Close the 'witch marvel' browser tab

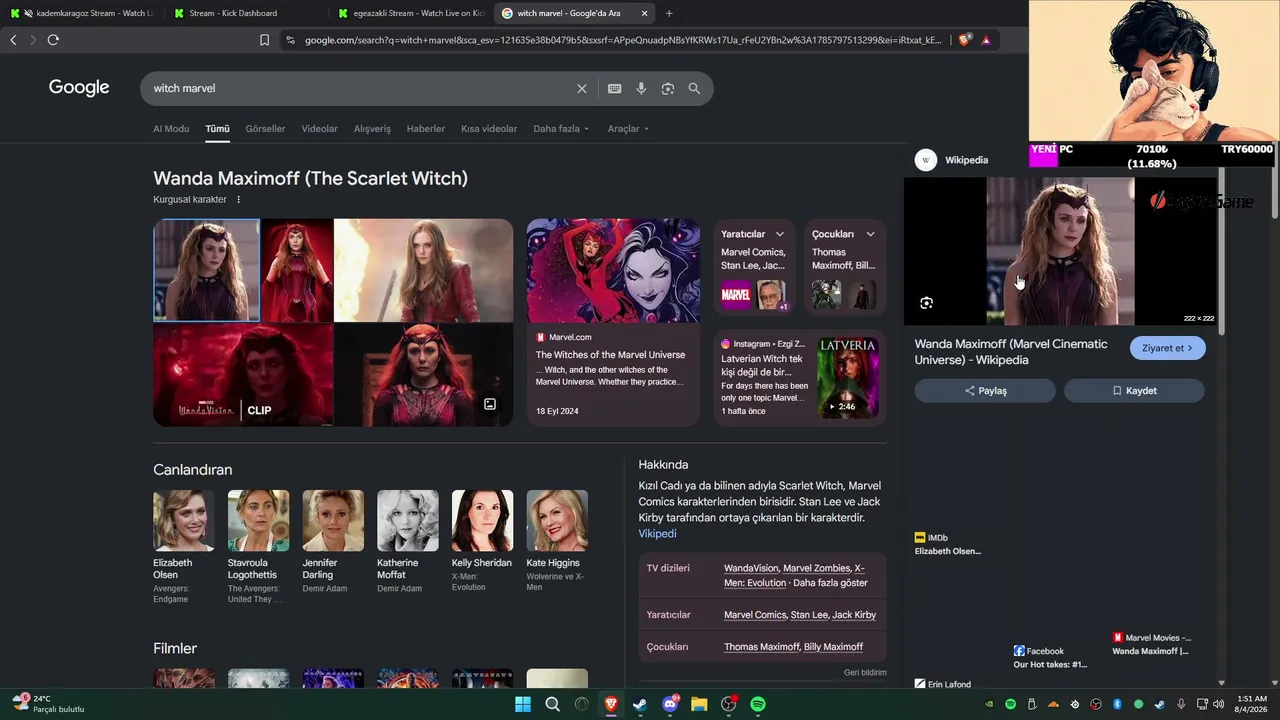click(644, 13)
